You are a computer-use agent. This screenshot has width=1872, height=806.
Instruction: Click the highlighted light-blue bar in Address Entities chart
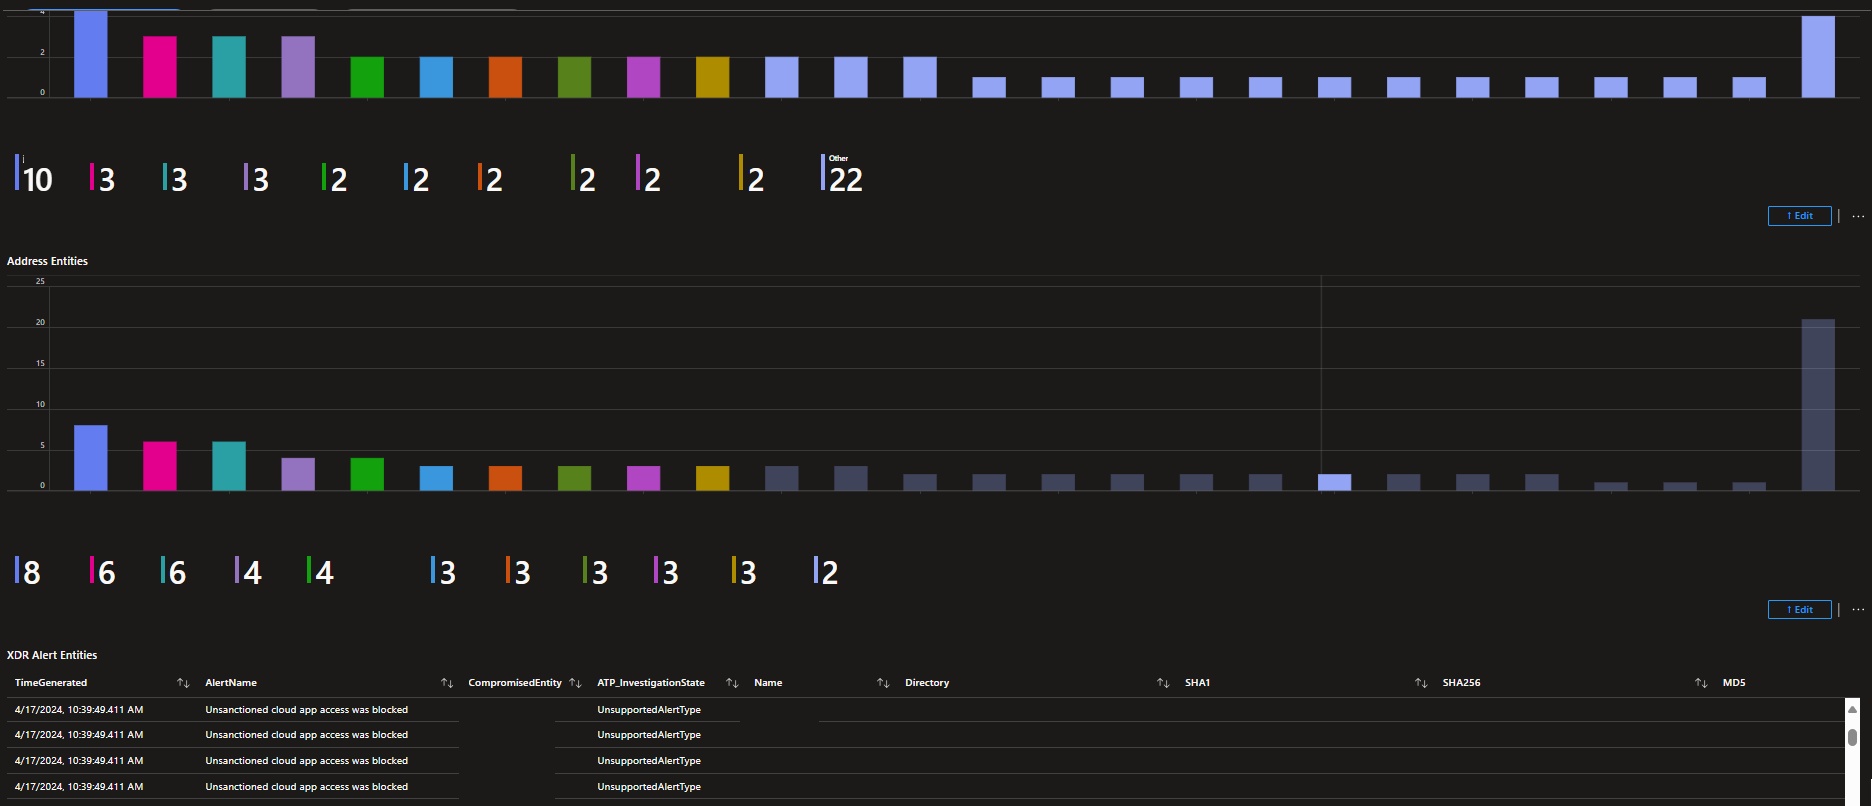pos(1334,482)
